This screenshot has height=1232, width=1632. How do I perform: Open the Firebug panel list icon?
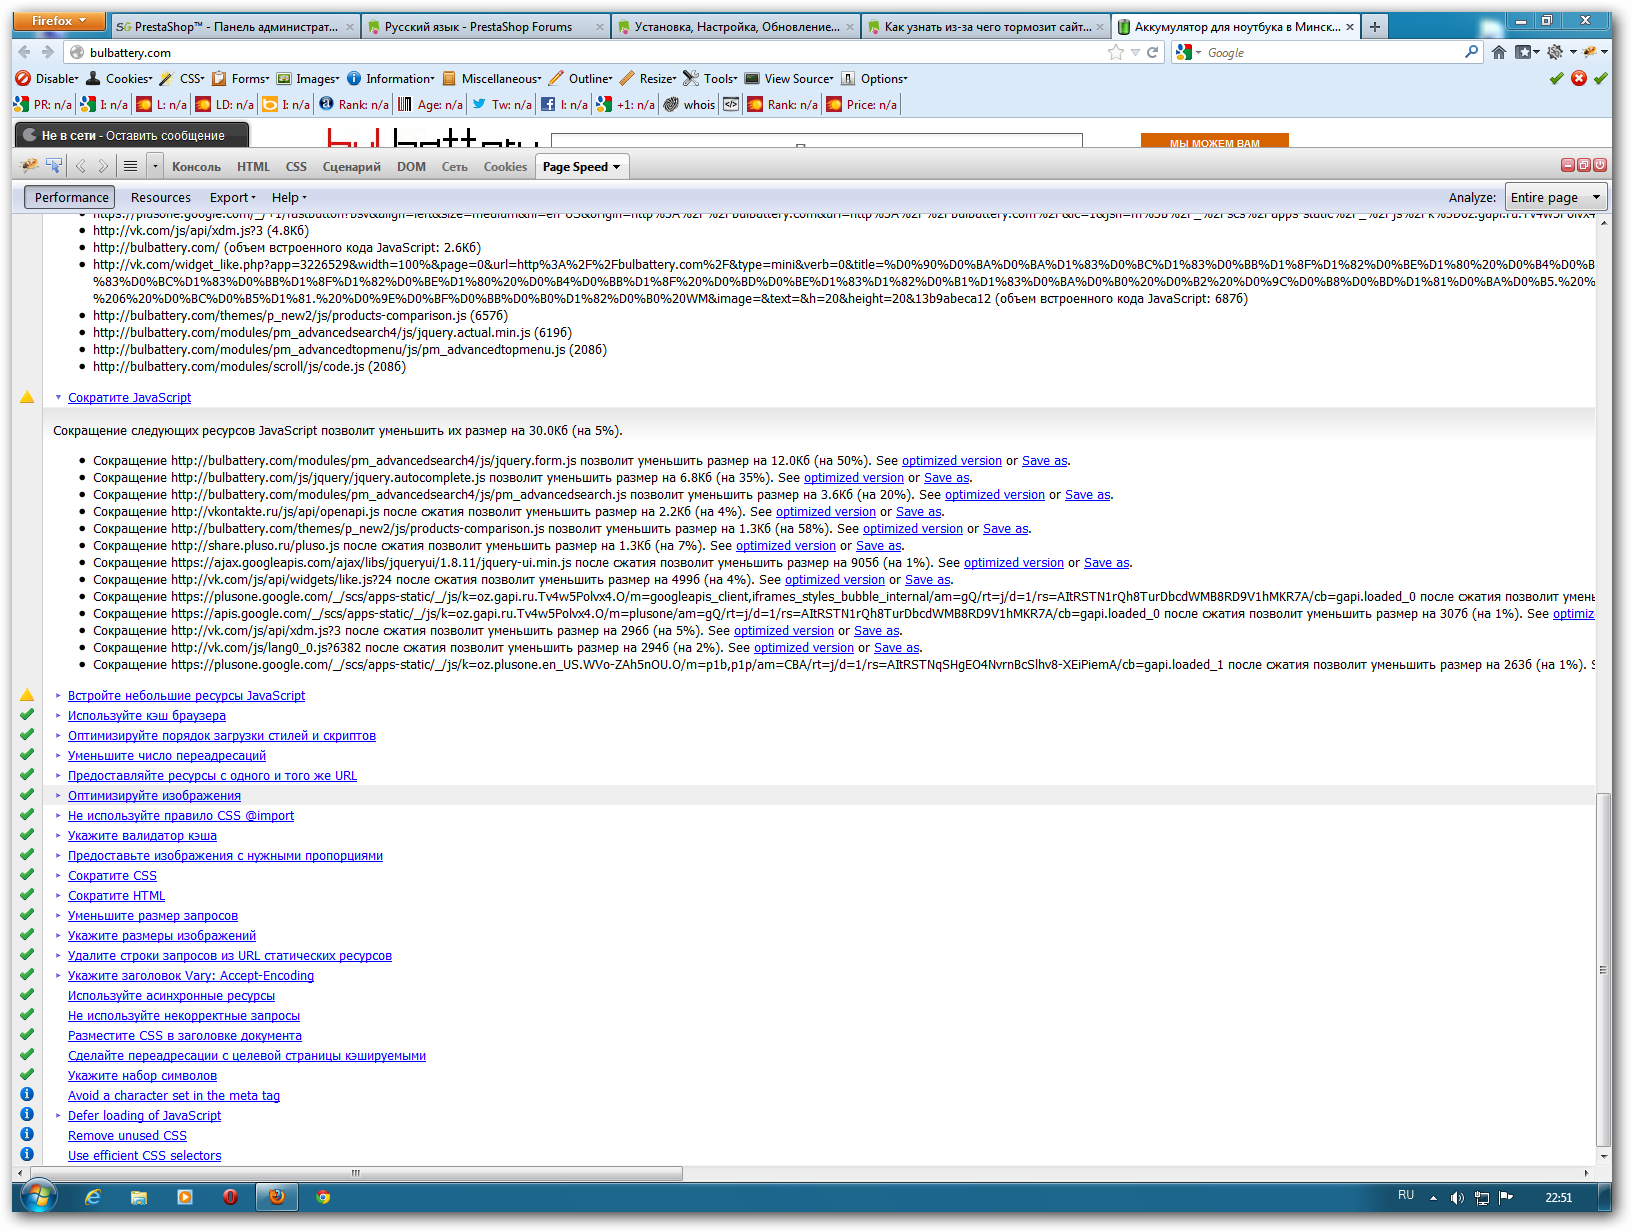[130, 166]
